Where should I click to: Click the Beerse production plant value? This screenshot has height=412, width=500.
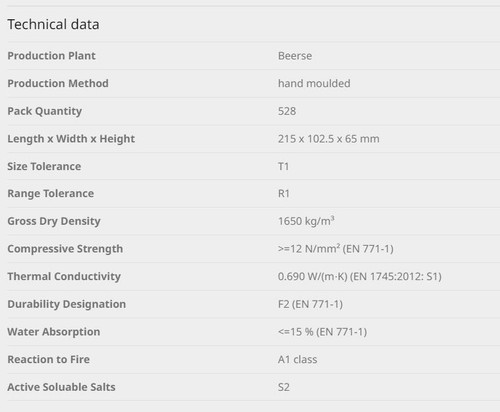pos(295,56)
